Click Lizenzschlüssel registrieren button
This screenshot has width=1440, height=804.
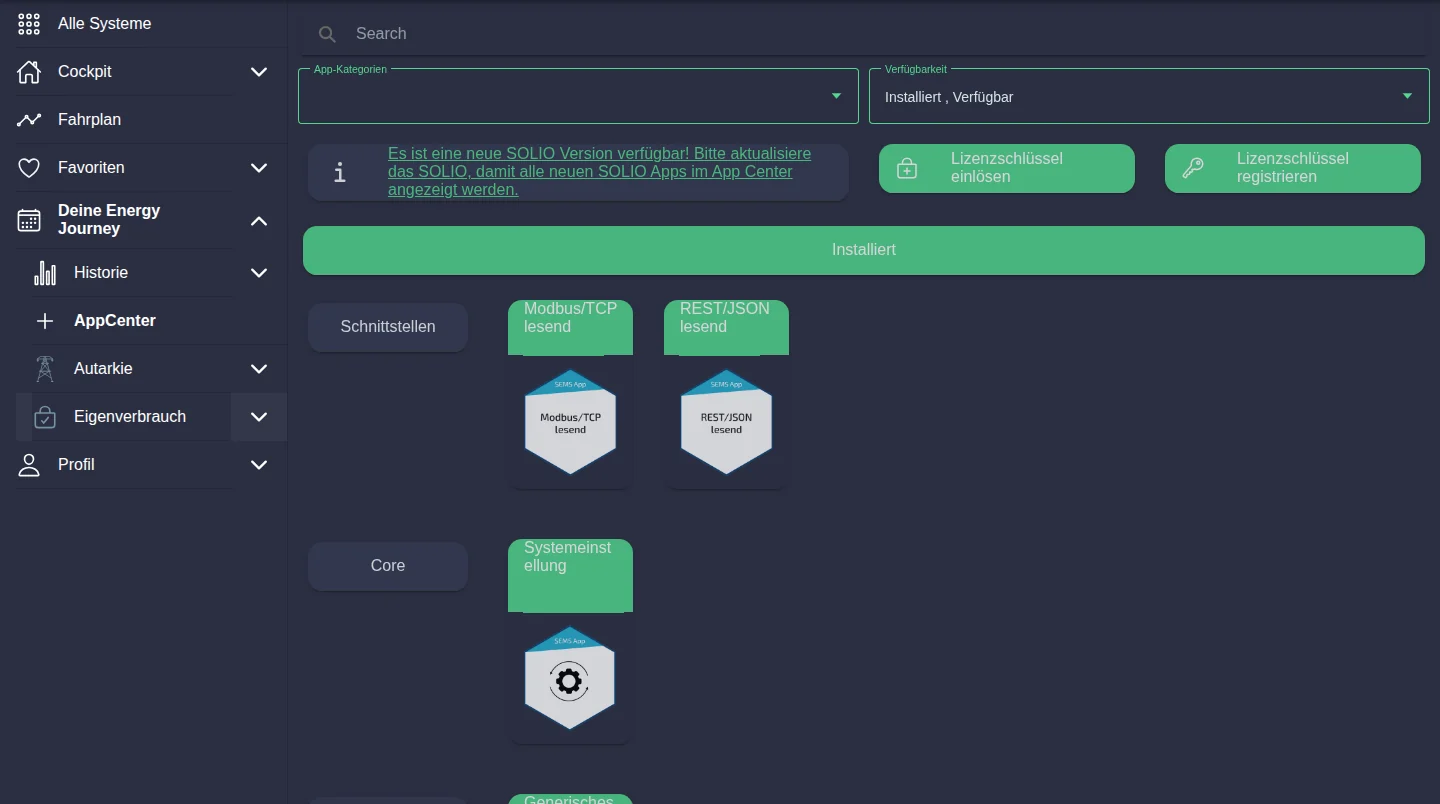click(1293, 168)
